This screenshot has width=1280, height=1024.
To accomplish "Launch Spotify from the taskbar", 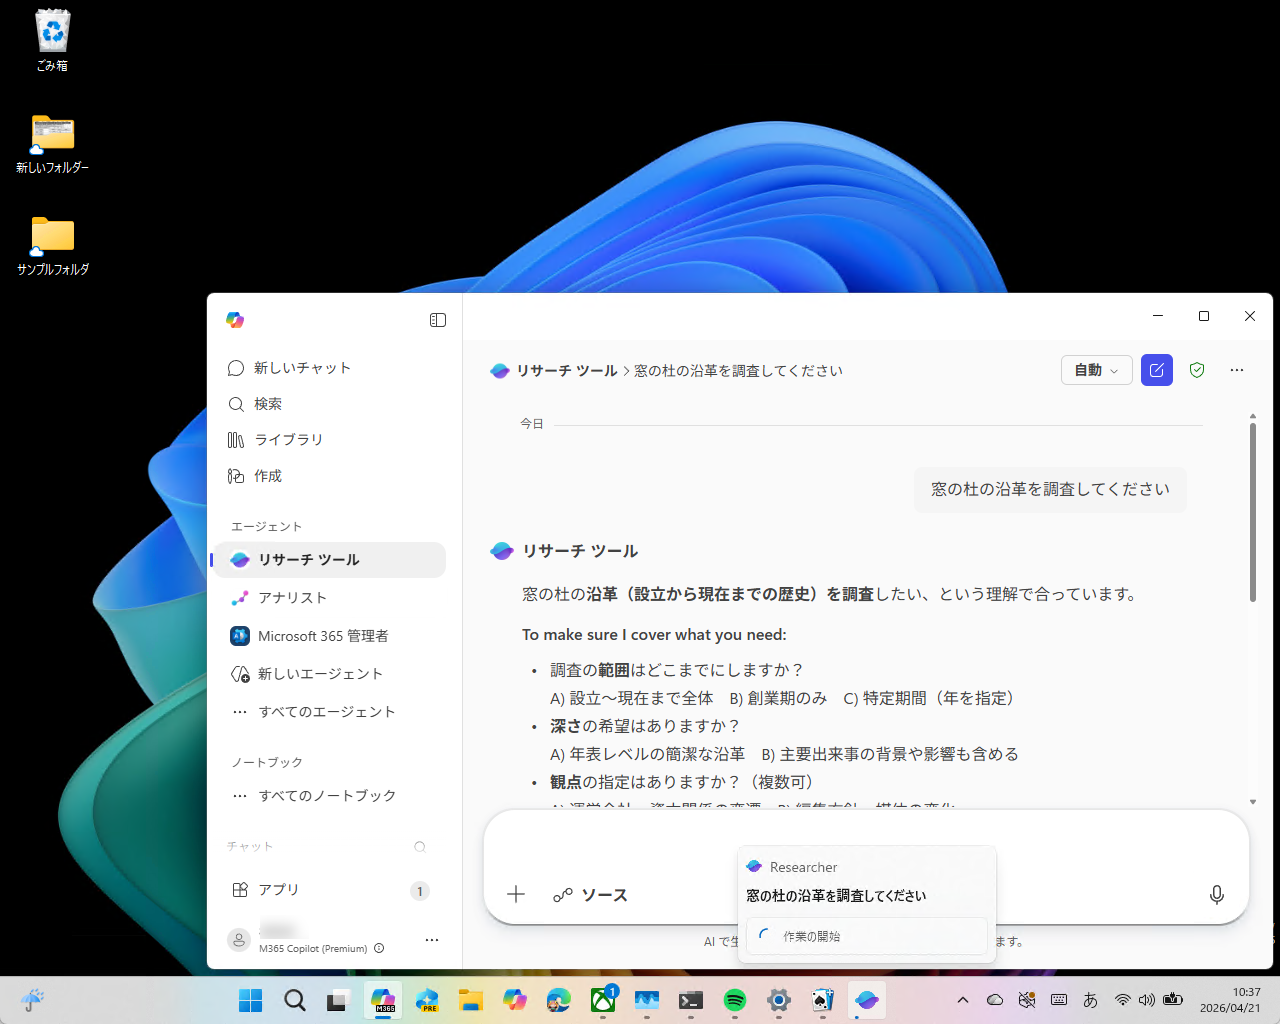I will tap(735, 1000).
